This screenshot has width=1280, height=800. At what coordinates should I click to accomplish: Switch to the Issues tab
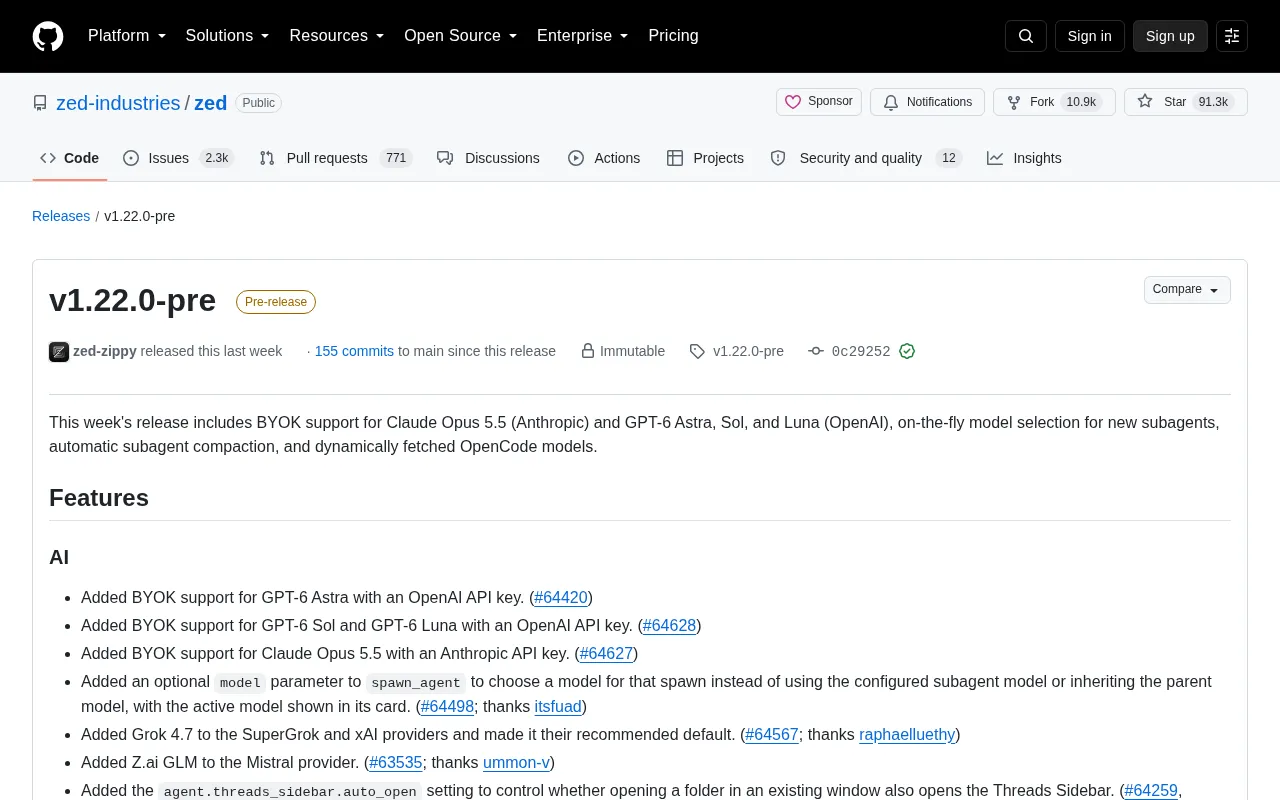pos(178,158)
